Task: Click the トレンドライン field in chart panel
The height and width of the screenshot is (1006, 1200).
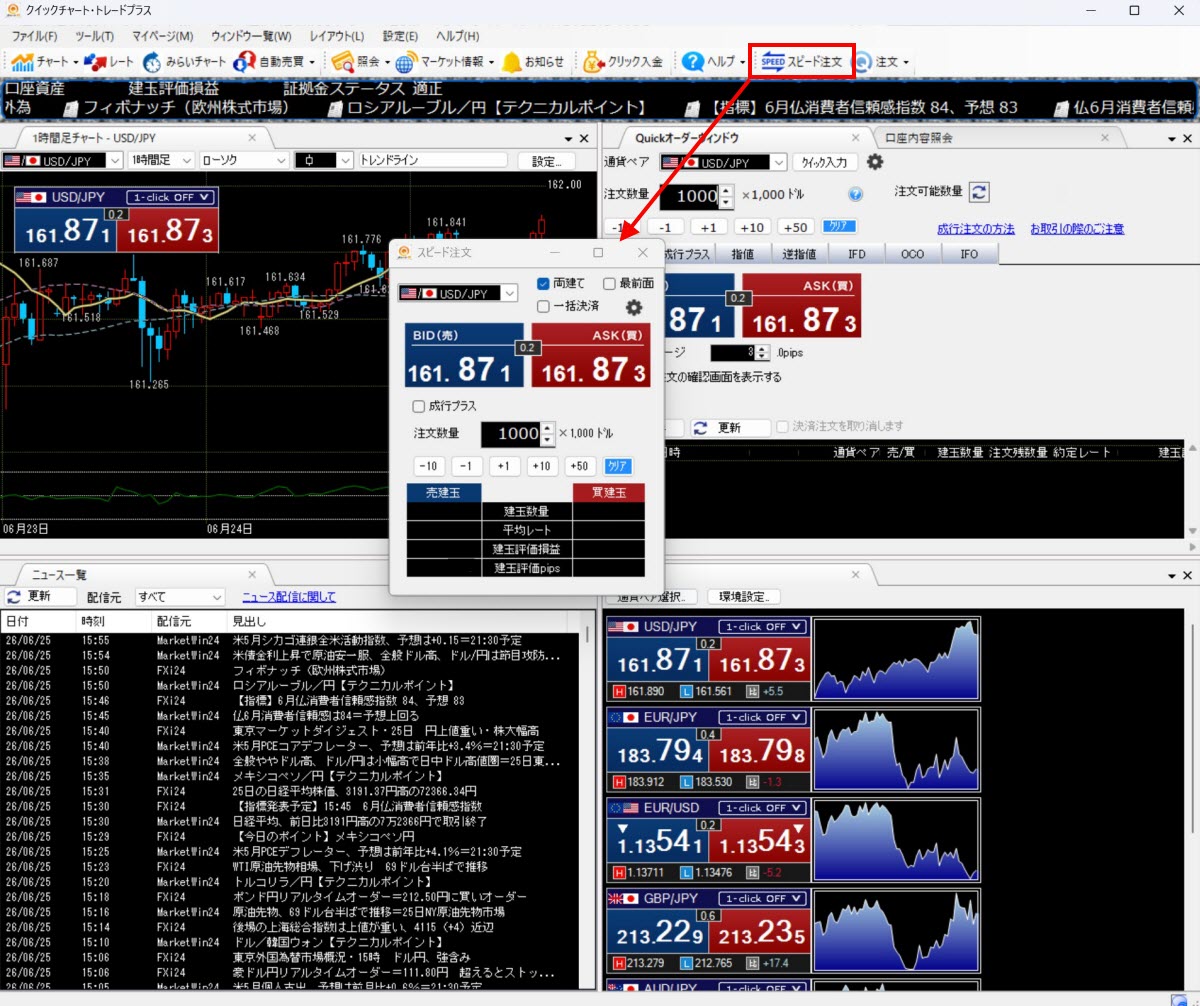Action: (435, 160)
